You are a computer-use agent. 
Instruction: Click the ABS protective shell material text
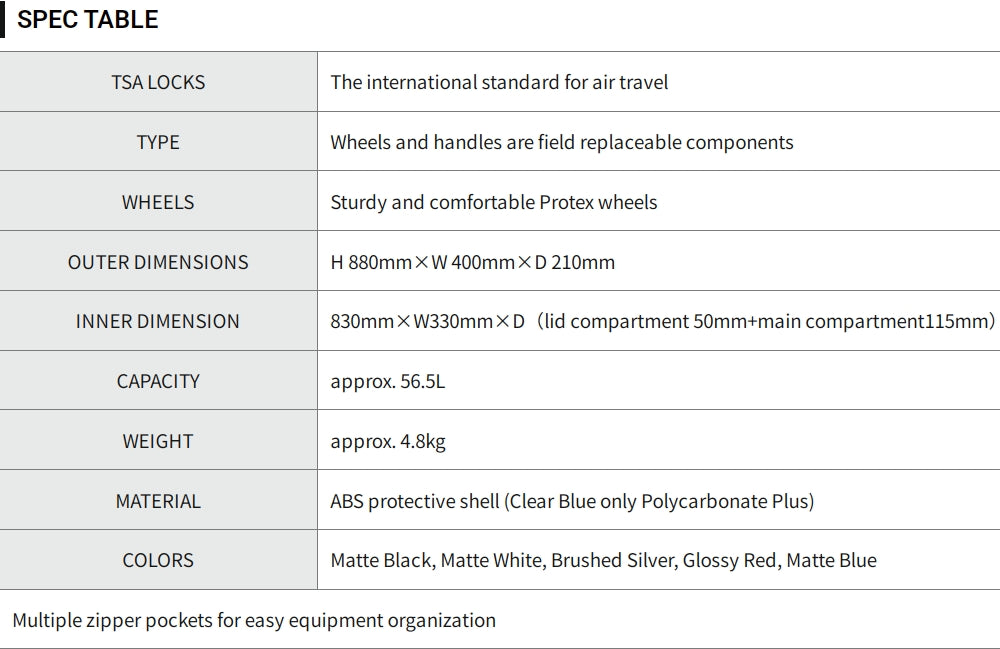pyautogui.click(x=572, y=501)
